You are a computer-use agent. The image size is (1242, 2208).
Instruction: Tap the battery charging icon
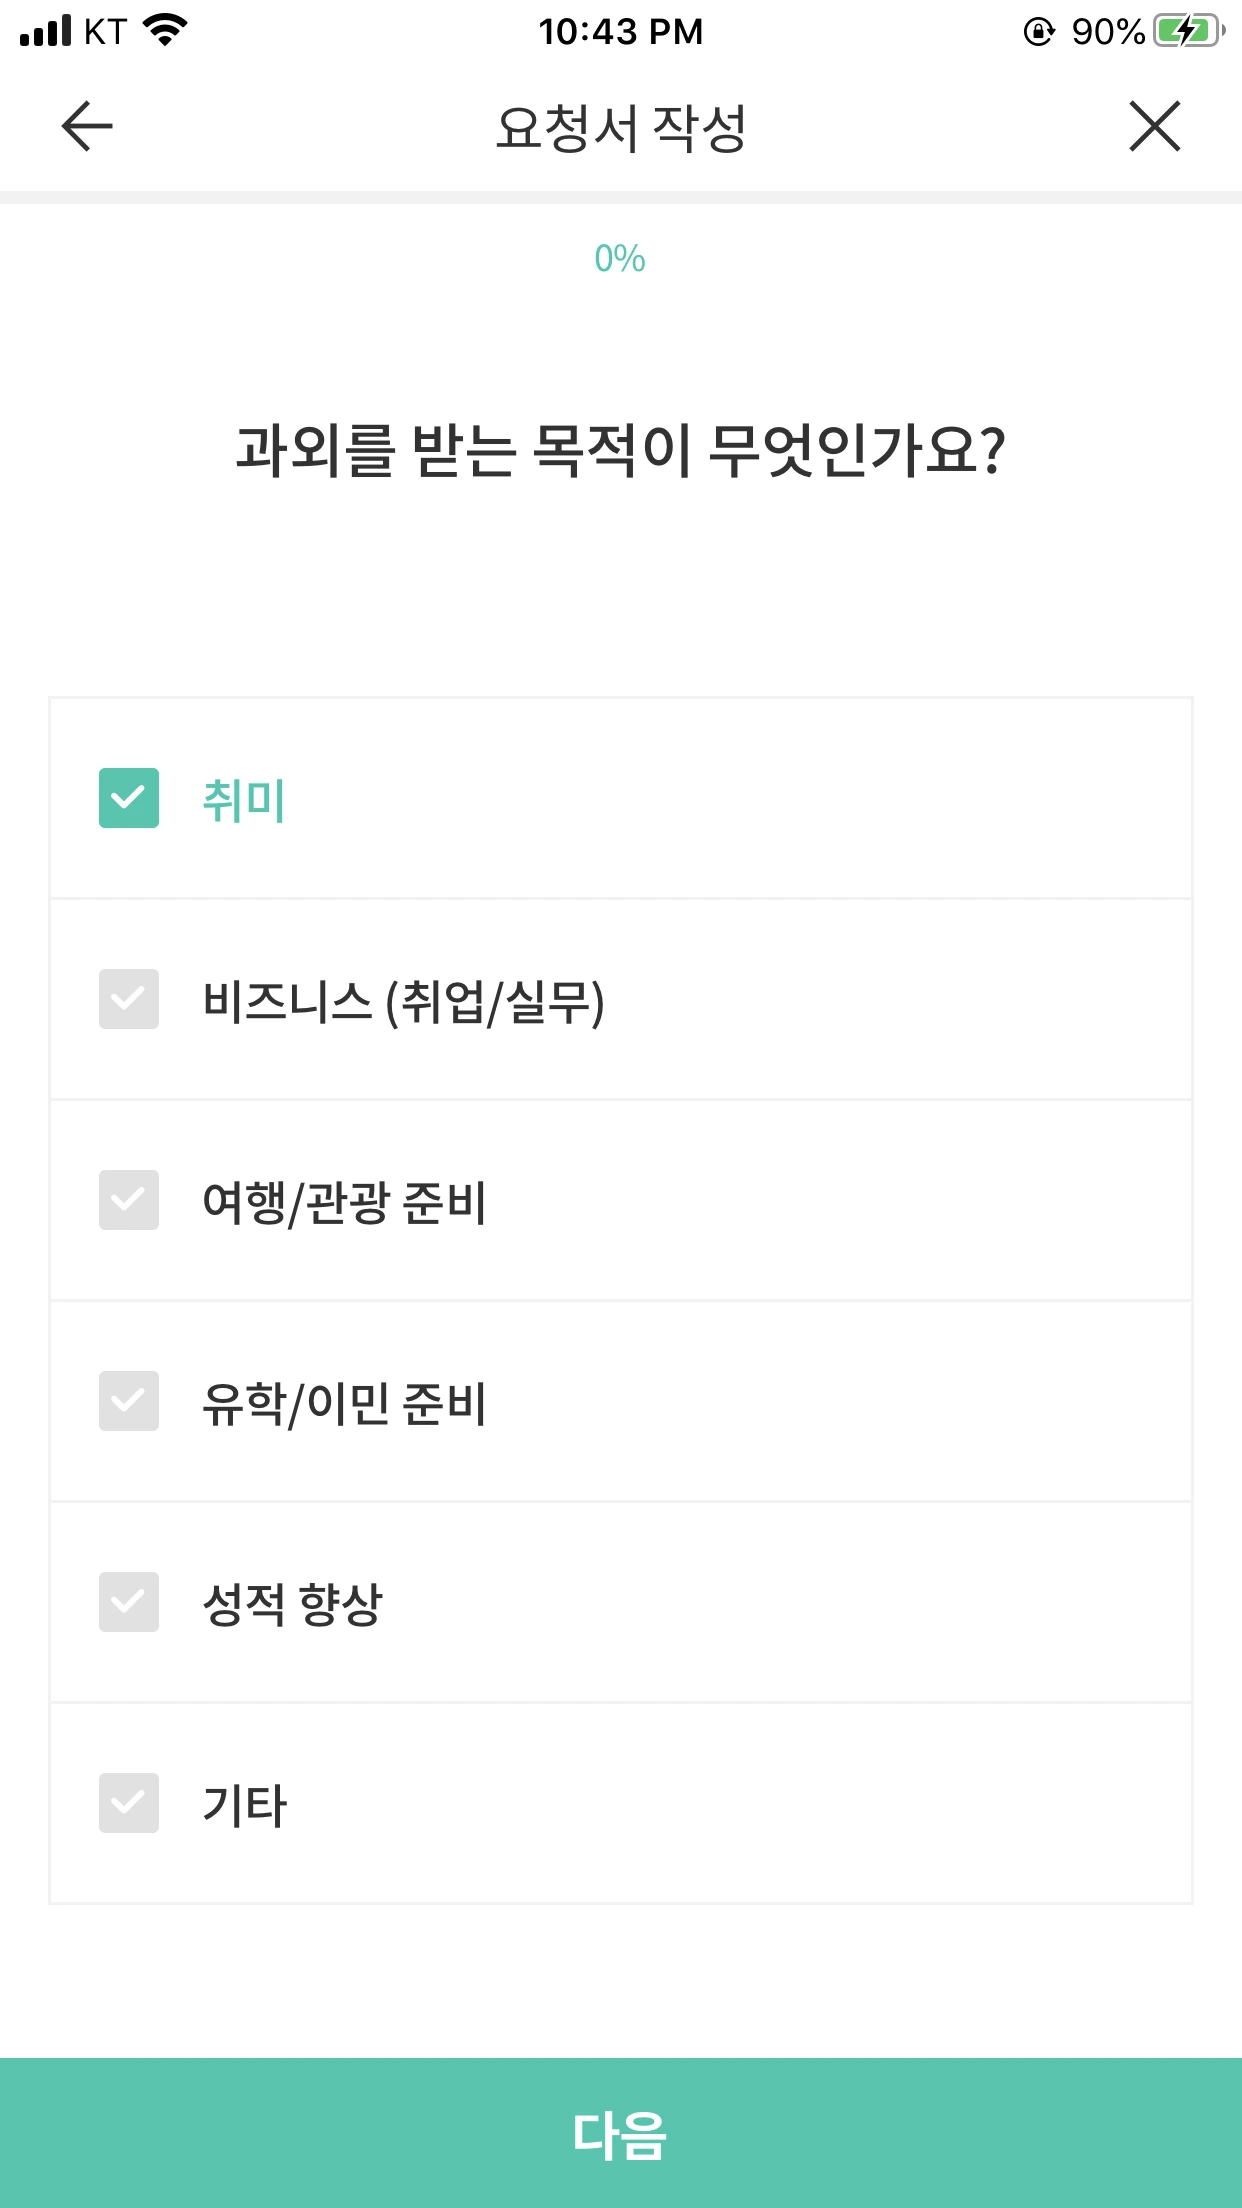pos(1190,31)
